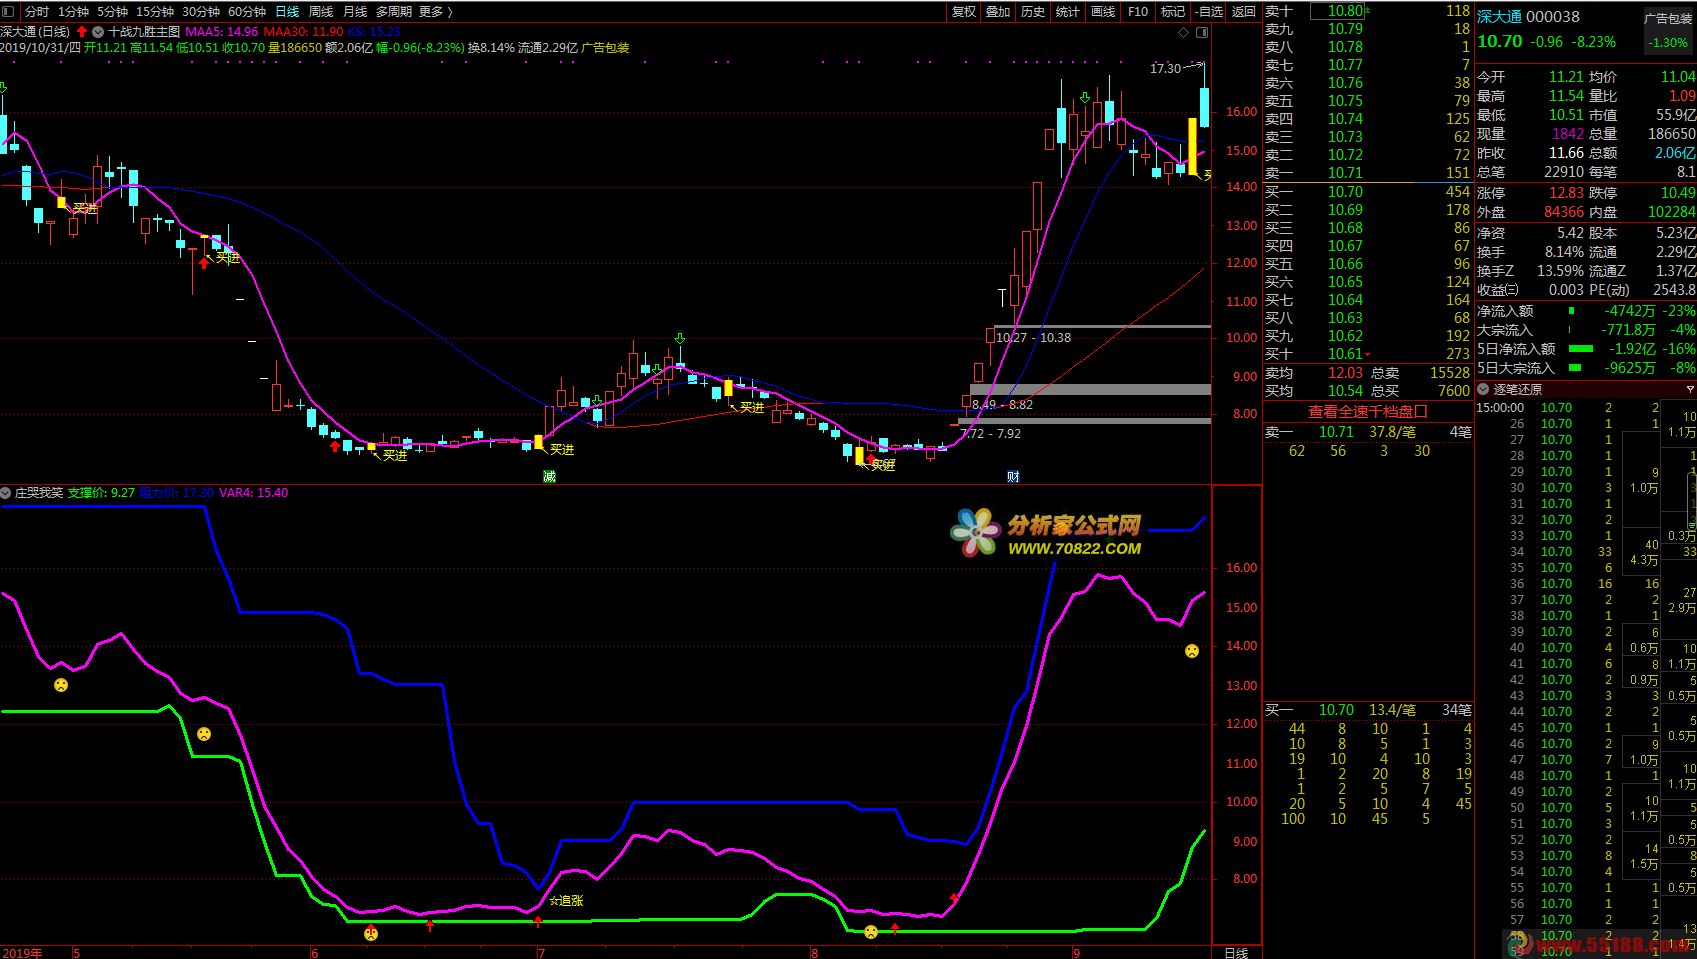Select the 30分钟 period tab
The width and height of the screenshot is (1697, 959).
click(x=200, y=11)
